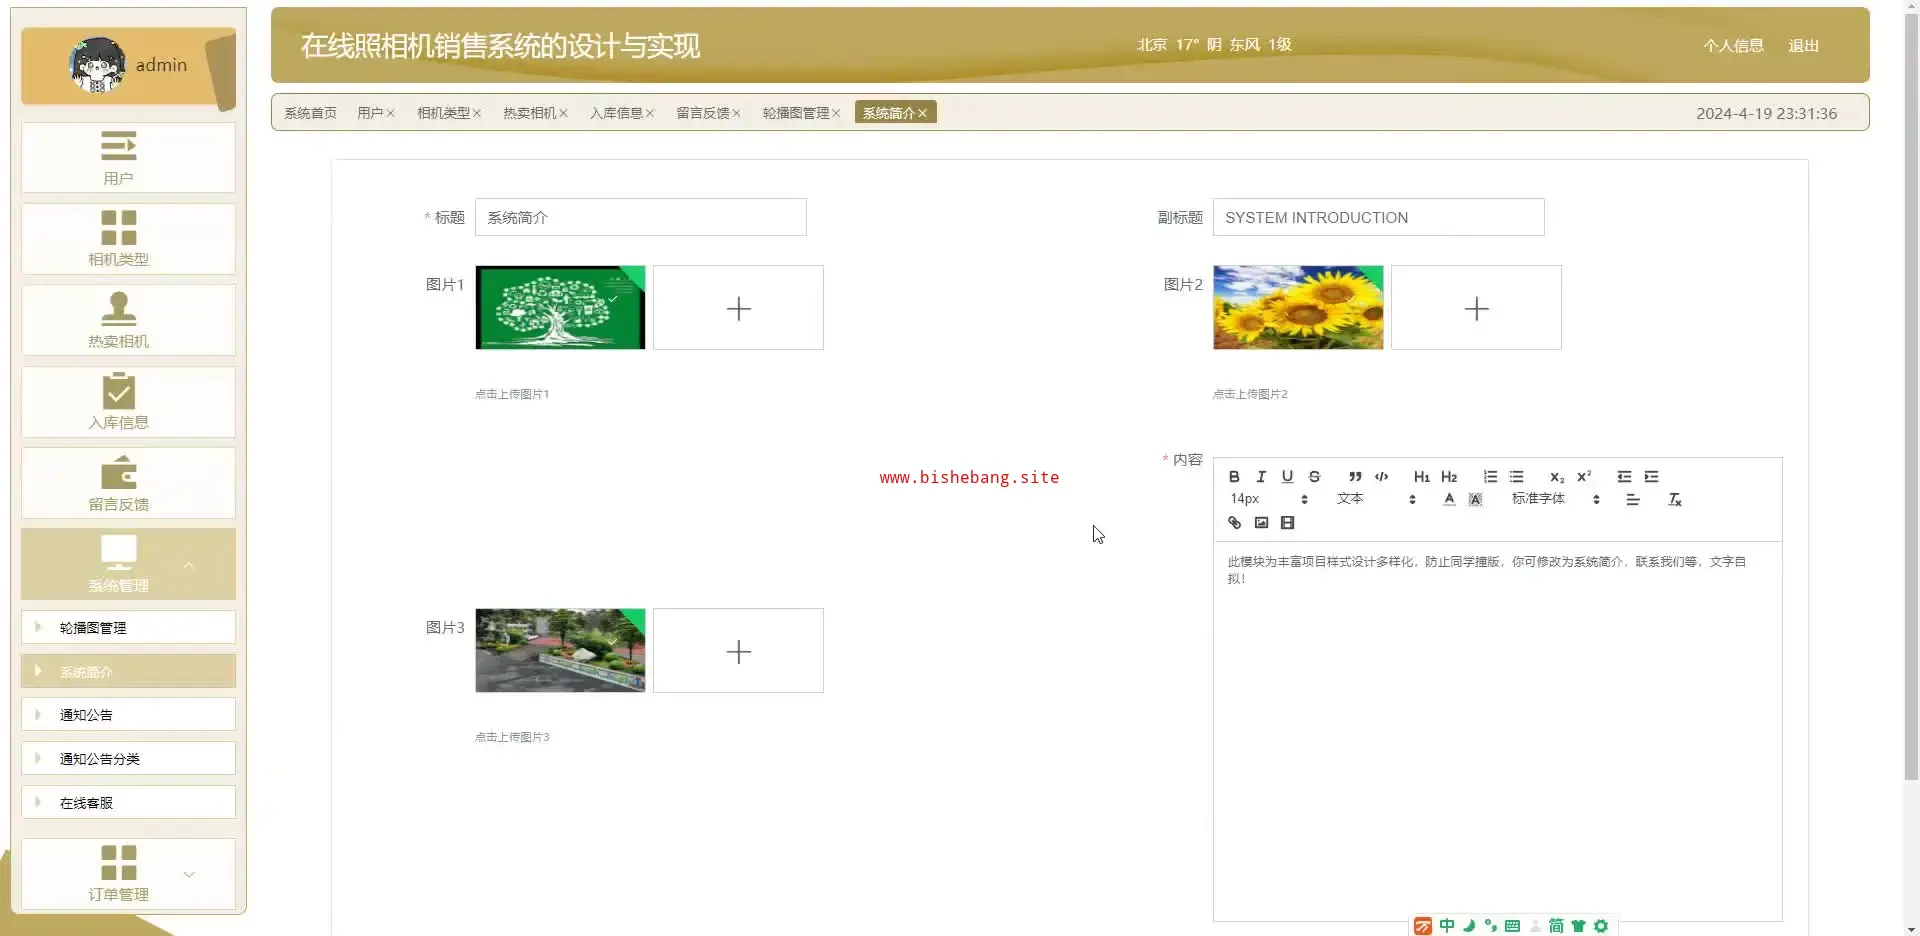Click the sunflower thumbnail for 图片2
Image resolution: width=1920 pixels, height=936 pixels.
click(1298, 307)
